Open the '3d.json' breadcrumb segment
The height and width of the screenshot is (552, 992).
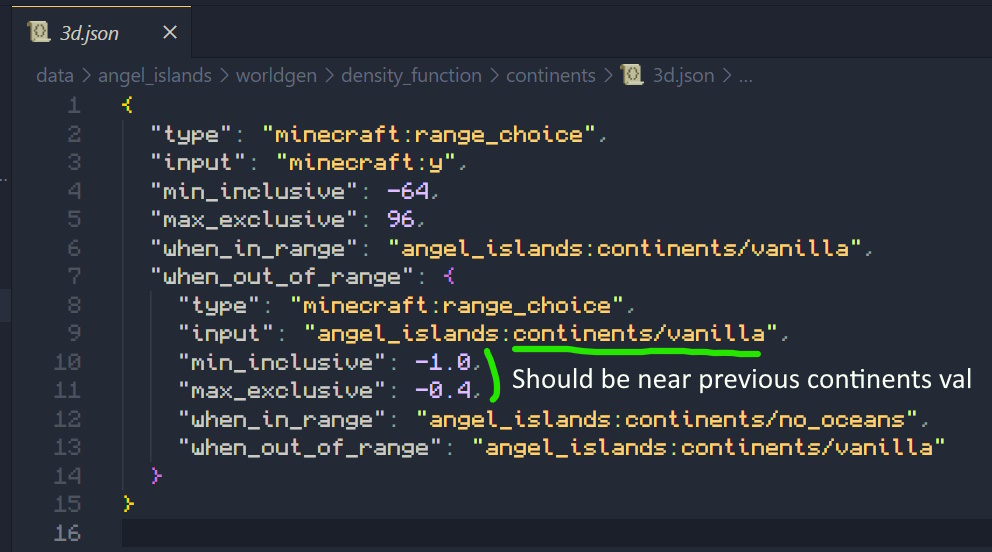(683, 75)
